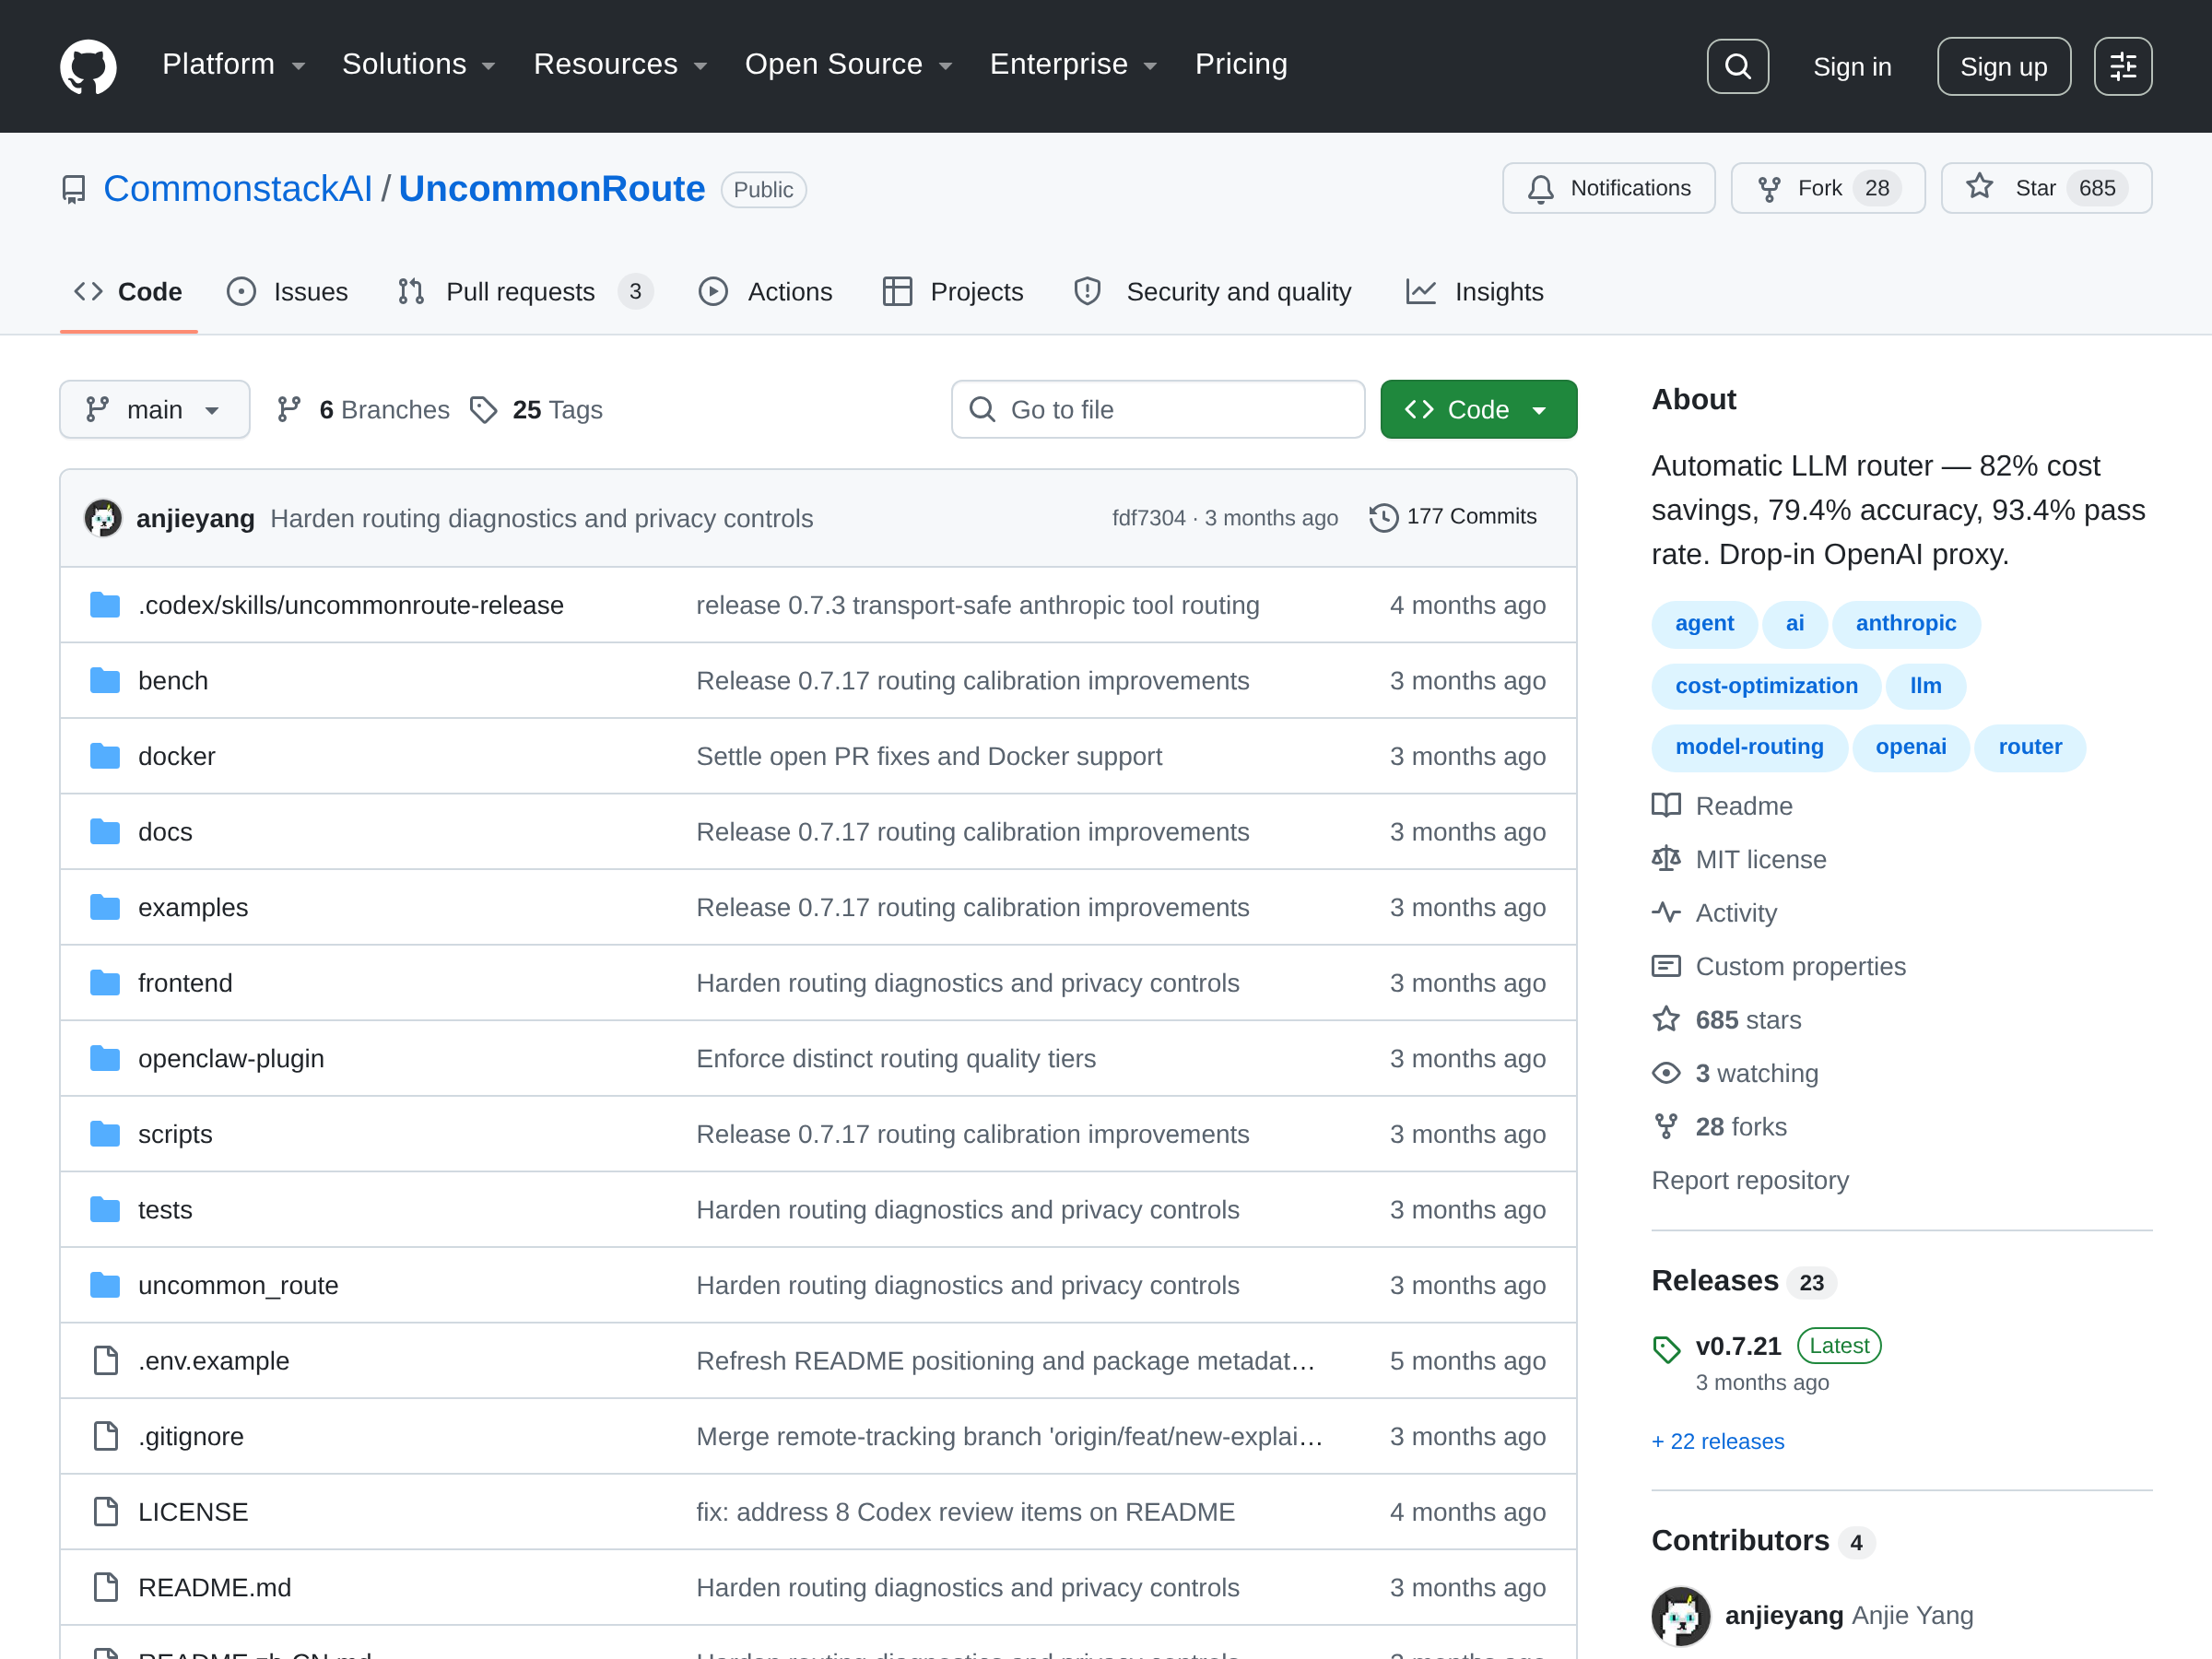This screenshot has height=1659, width=2212.
Task: Click the openclaw-plugin folder icon
Action: [x=105, y=1058]
